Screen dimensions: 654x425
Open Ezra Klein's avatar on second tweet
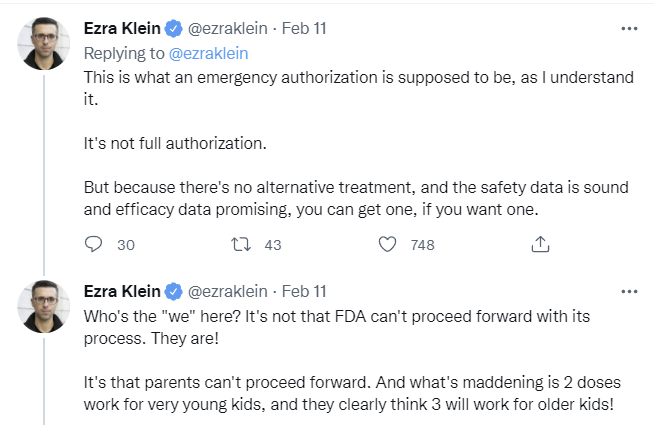(x=44, y=307)
